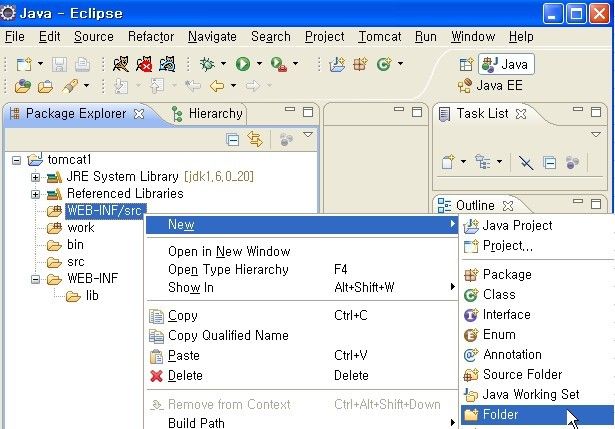Click the New Java Package toolbar icon
Image resolution: width=615 pixels, height=429 pixels.
(360, 64)
